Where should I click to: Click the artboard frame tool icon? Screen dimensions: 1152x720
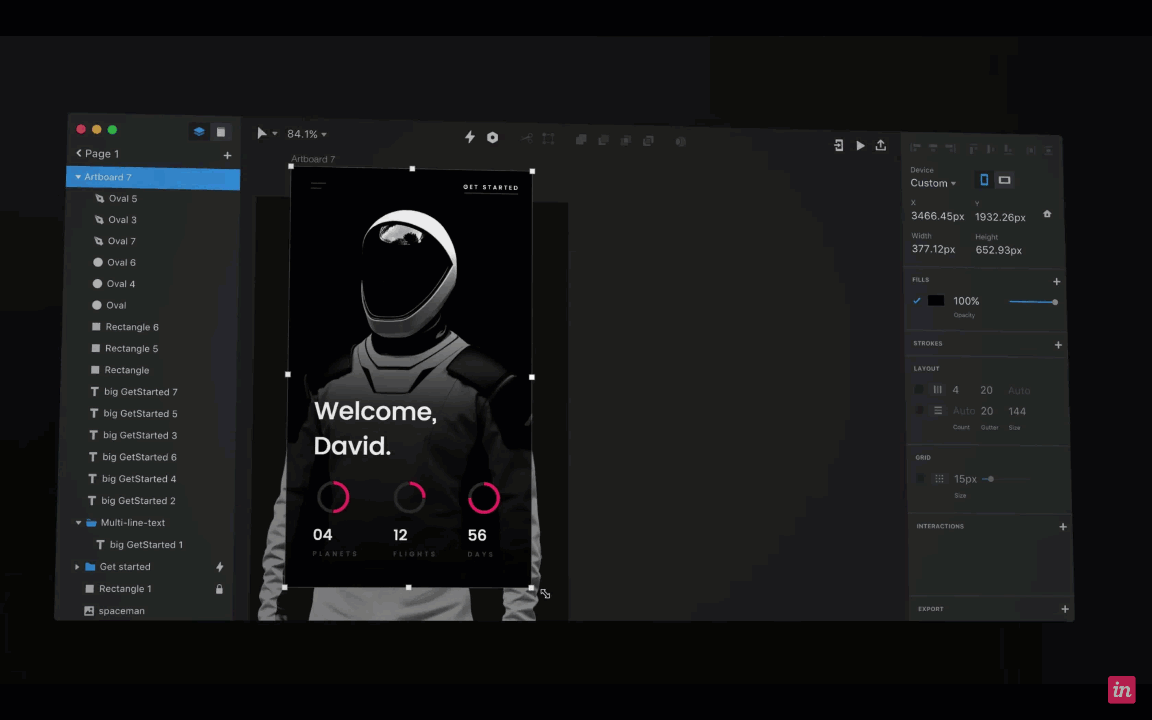[548, 139]
